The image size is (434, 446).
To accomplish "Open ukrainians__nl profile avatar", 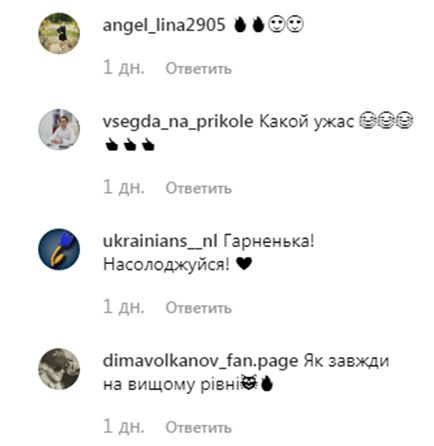I will click(59, 249).
